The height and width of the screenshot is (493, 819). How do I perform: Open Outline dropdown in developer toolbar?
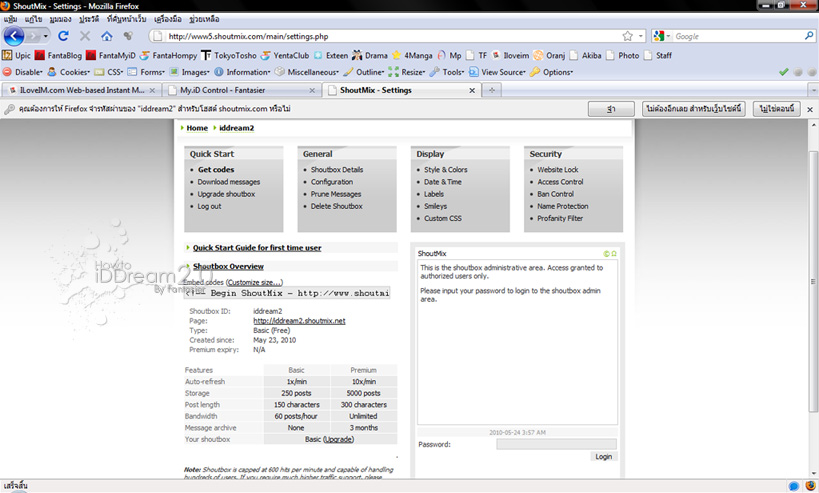364,72
